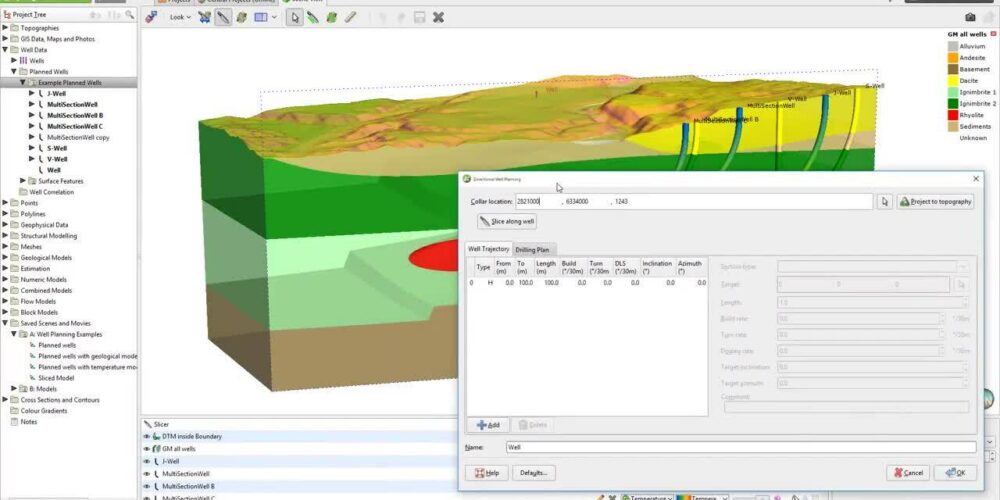Click the Rhyolite red legend swatch
Image resolution: width=1000 pixels, height=500 pixels.
click(953, 115)
